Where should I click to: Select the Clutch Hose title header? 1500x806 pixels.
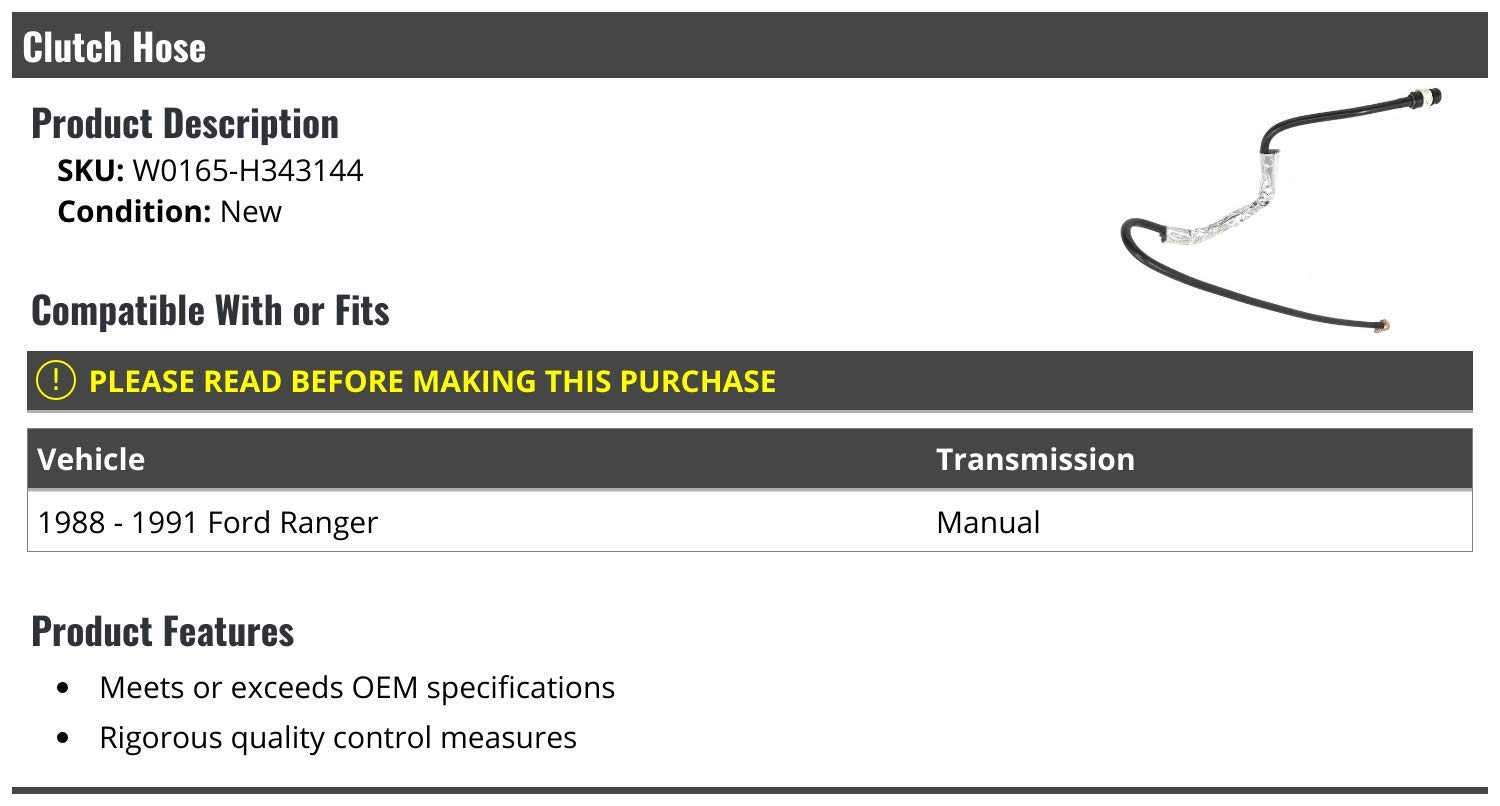click(x=114, y=47)
